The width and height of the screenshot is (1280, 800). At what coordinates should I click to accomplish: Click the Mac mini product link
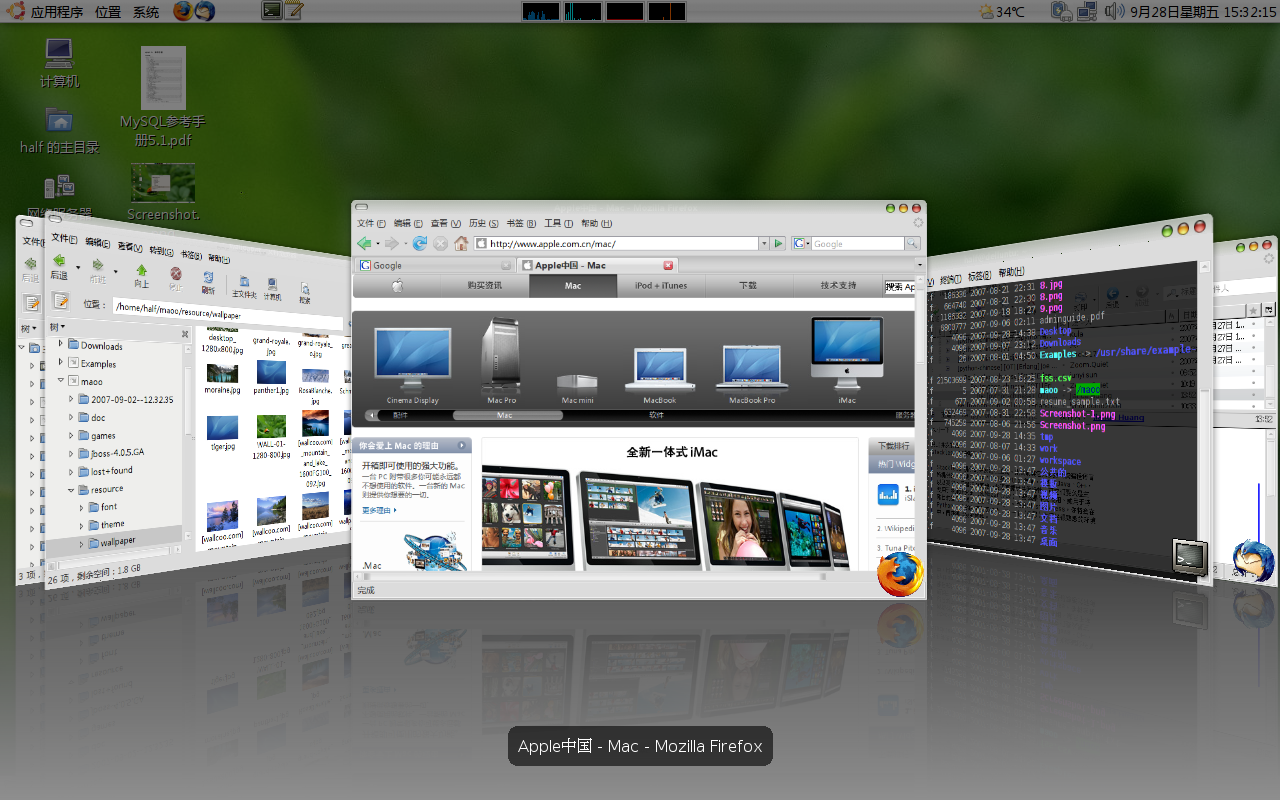(577, 388)
